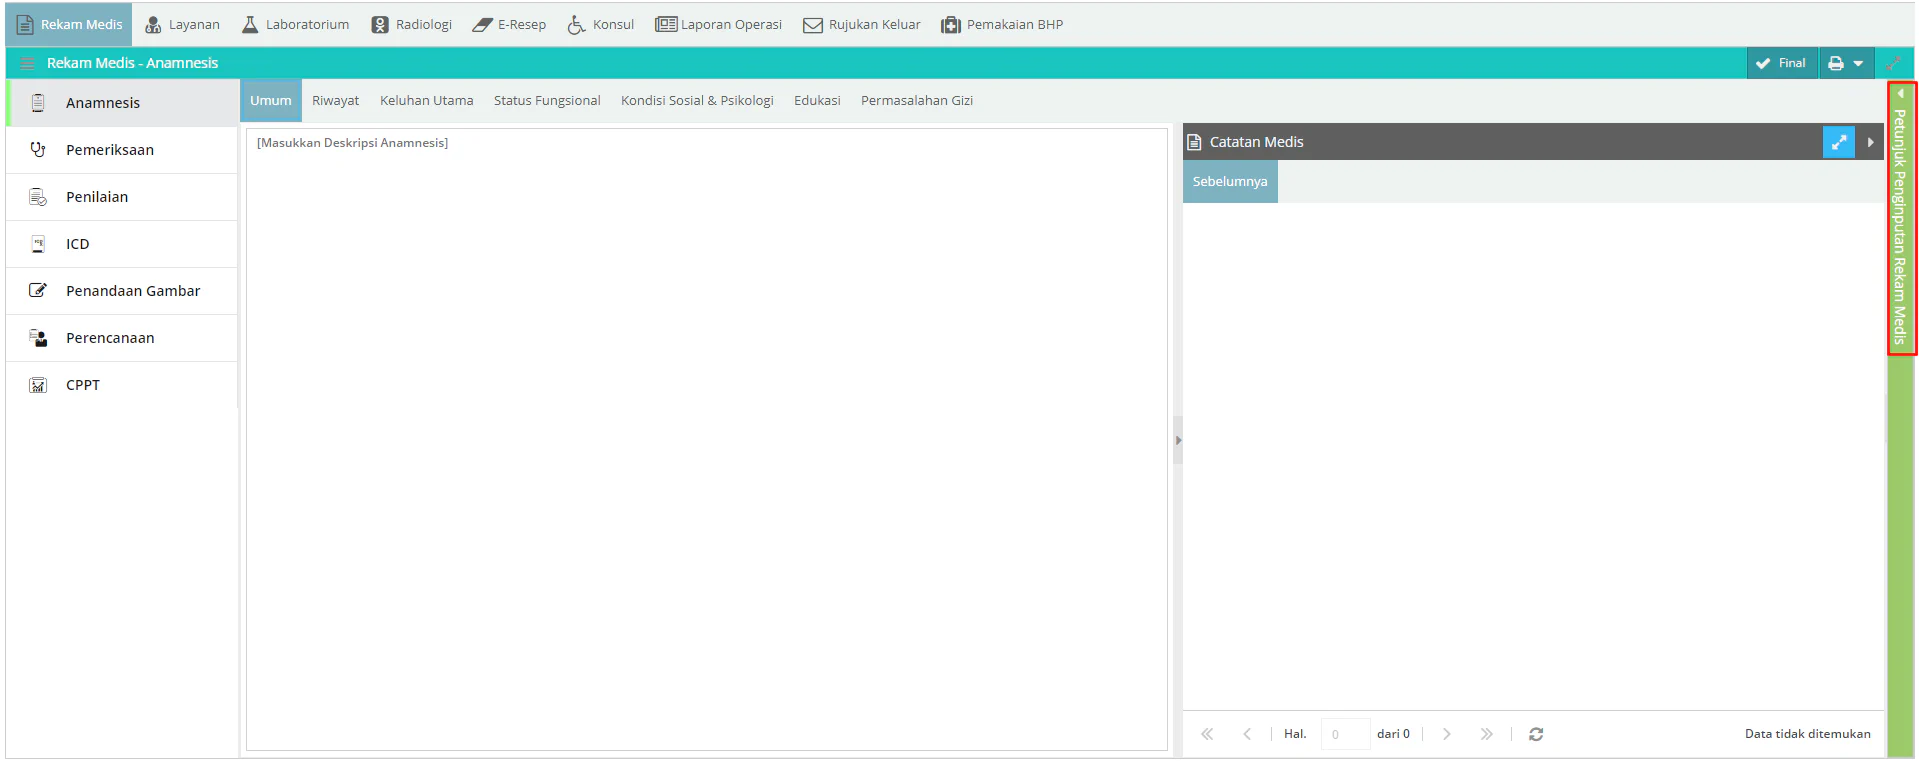Select ICD in the sidebar
This screenshot has width=1919, height=763.
pyautogui.click(x=122, y=244)
